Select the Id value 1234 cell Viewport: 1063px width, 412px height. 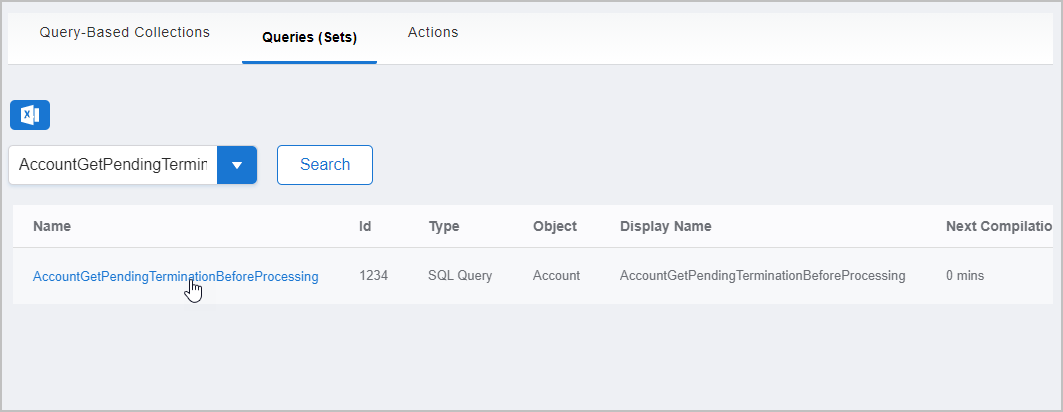(373, 276)
